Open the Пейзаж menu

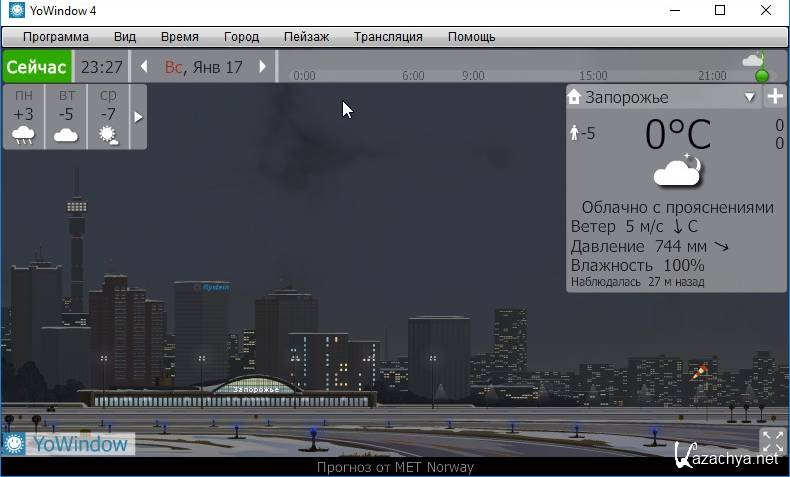[306, 37]
